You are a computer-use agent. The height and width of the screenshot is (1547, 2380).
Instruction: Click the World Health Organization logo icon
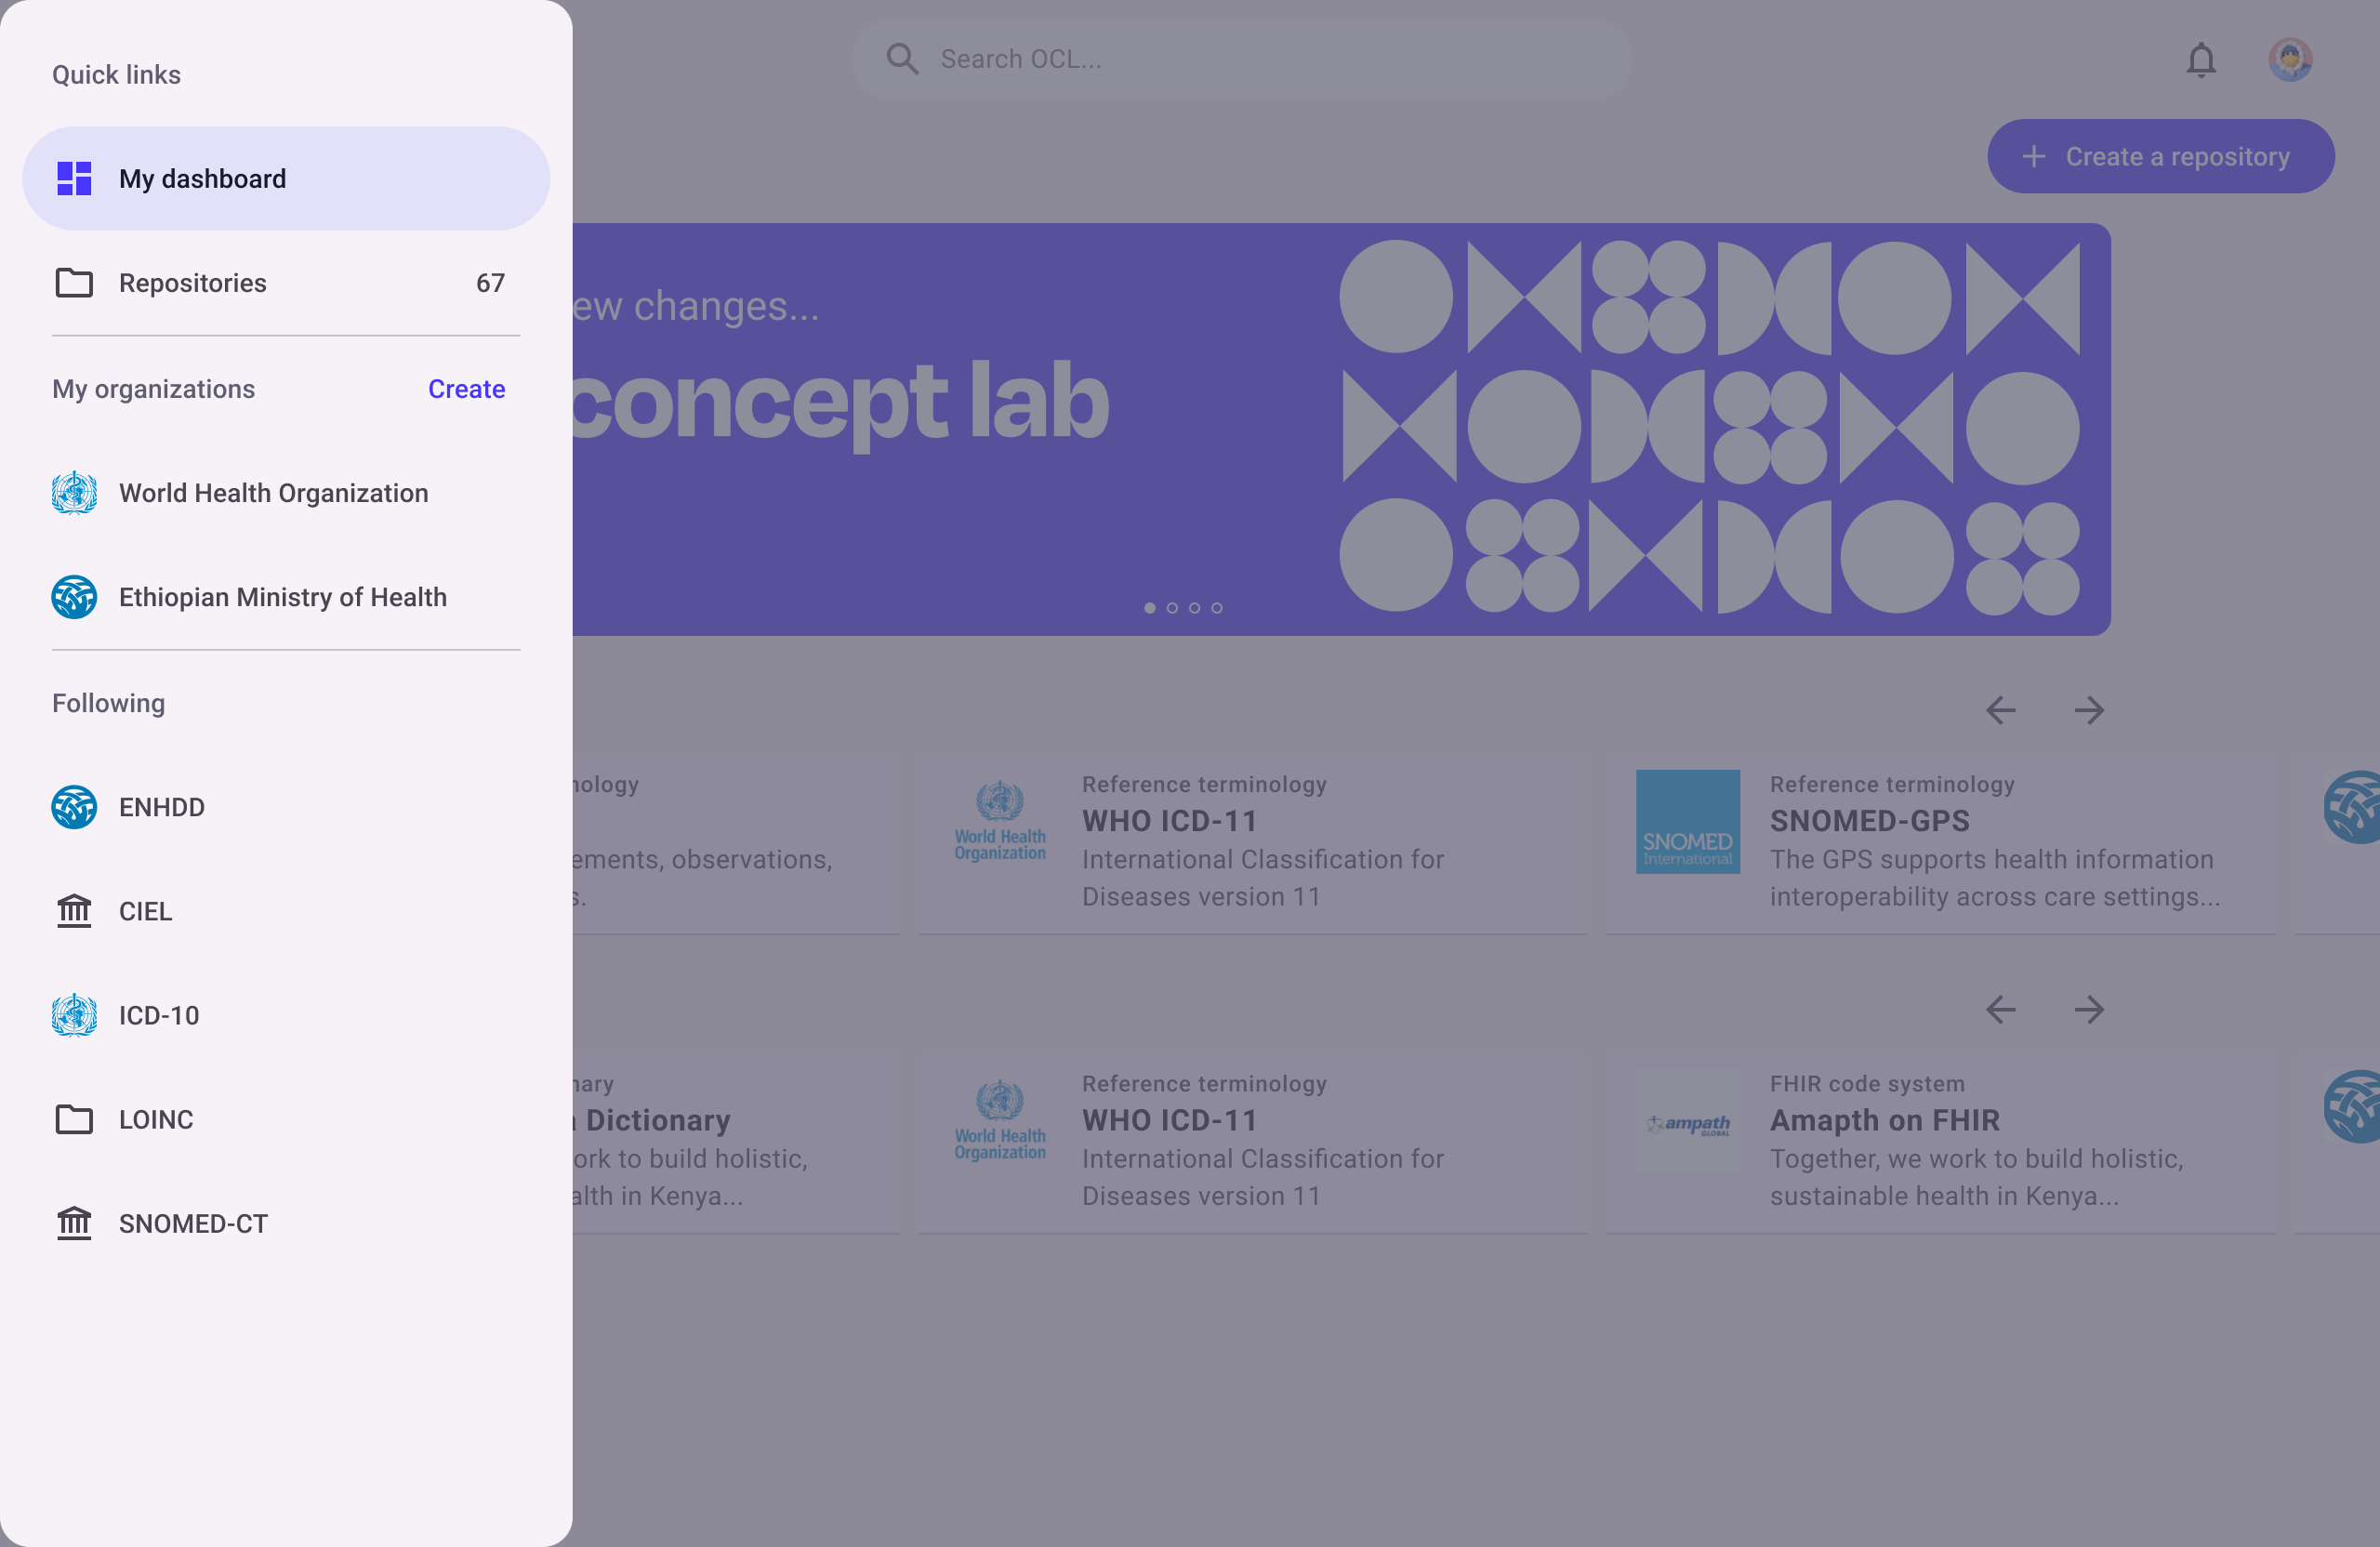[74, 493]
